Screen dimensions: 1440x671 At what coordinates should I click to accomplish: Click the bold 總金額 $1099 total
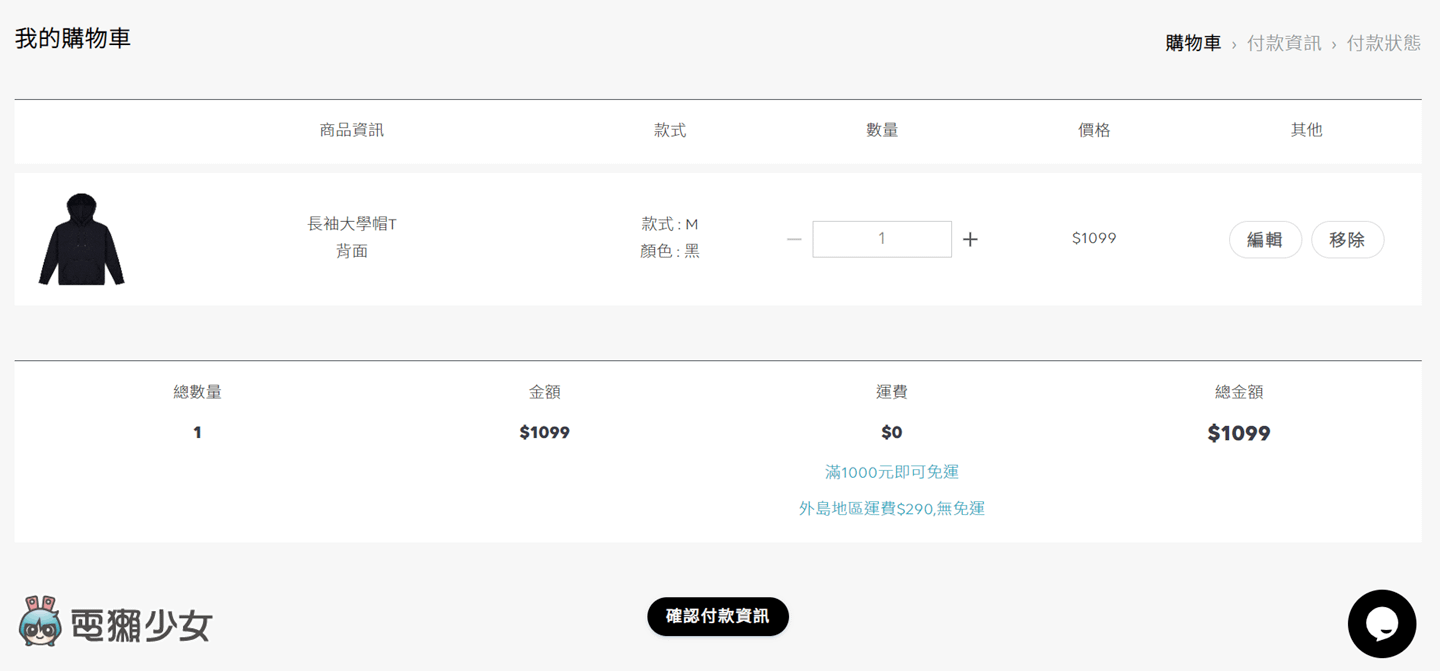[1238, 434]
